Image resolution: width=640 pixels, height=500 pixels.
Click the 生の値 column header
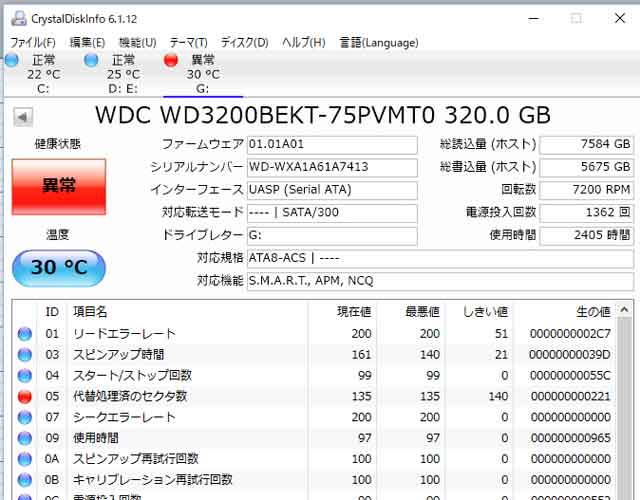(x=564, y=312)
